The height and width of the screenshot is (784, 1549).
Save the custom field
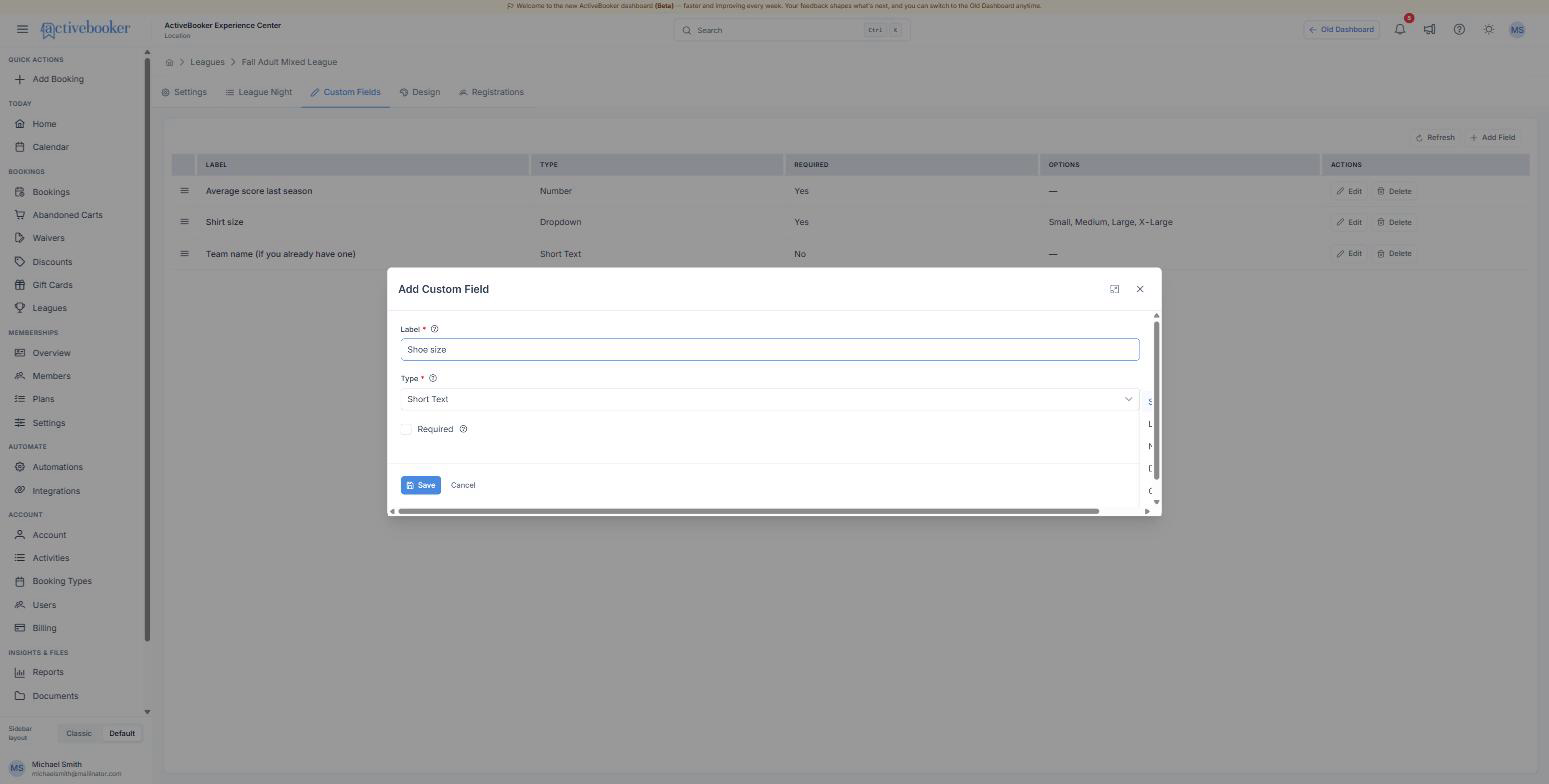(x=421, y=485)
